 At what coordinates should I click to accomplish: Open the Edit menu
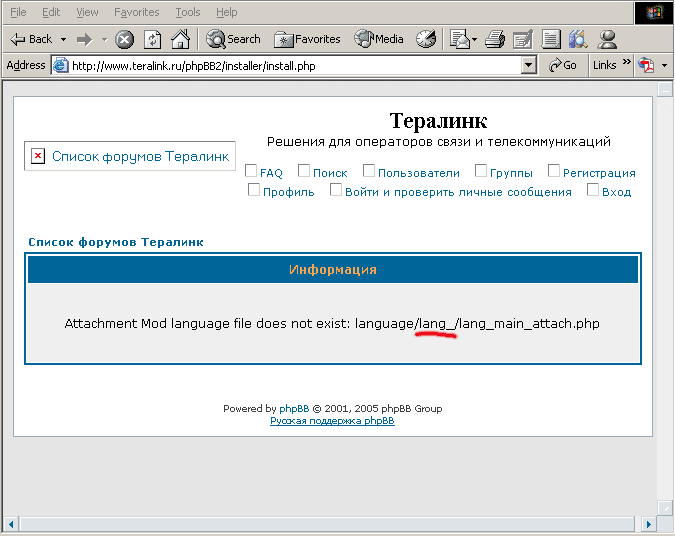pos(51,12)
